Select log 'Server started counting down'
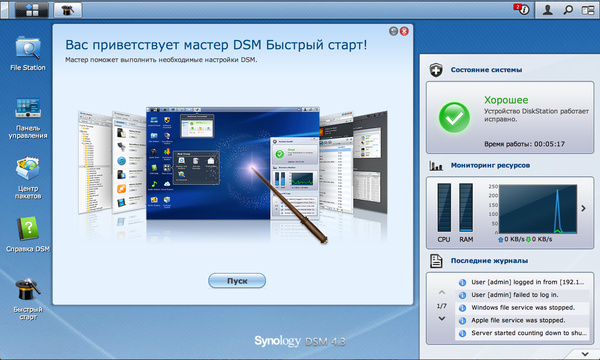The height and width of the screenshot is (360, 600). pos(522,333)
